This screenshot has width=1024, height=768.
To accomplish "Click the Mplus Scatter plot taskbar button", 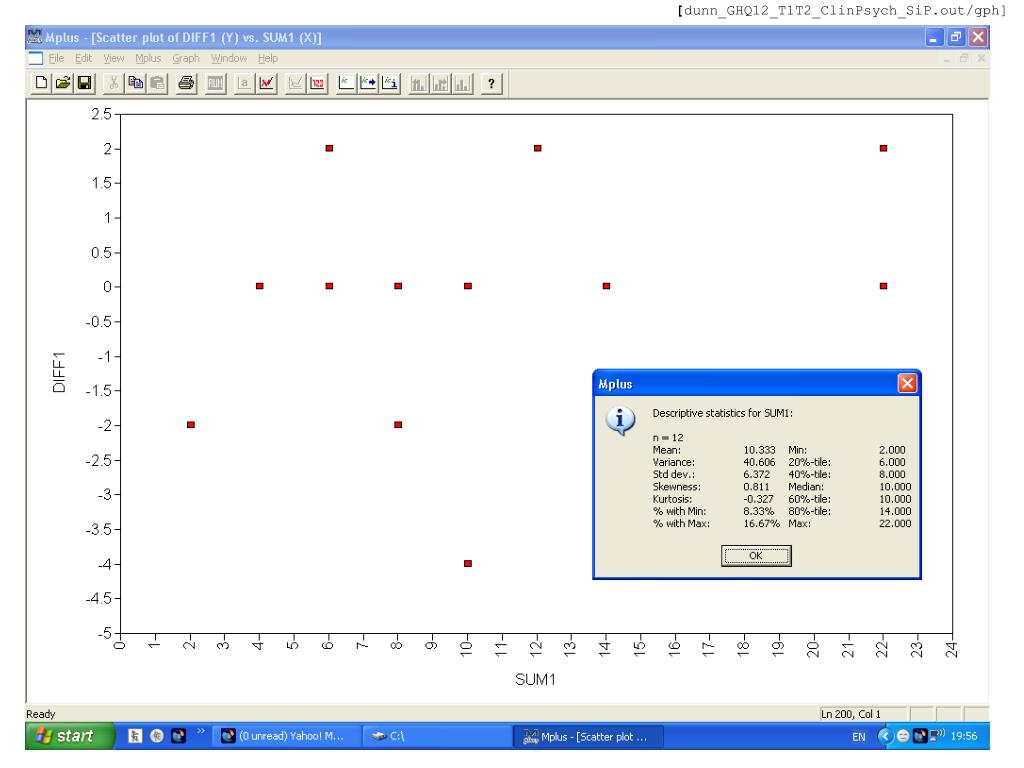I will point(589,736).
